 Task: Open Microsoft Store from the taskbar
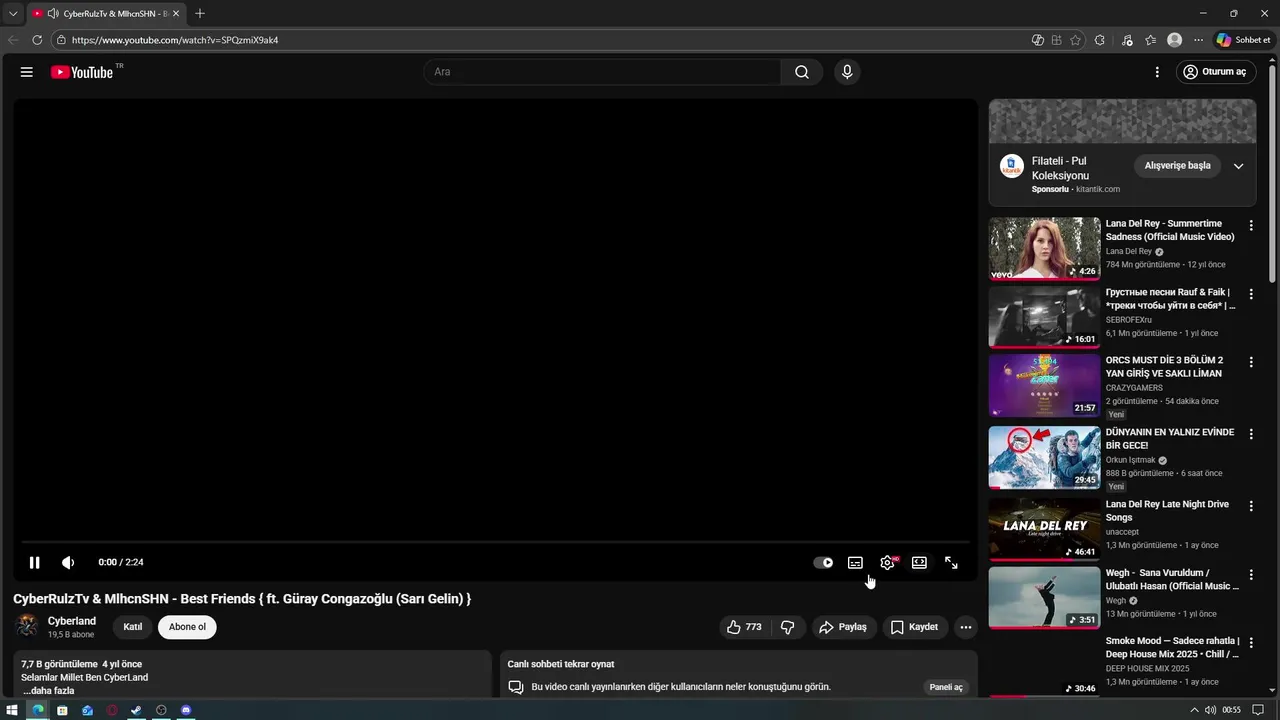click(62, 710)
